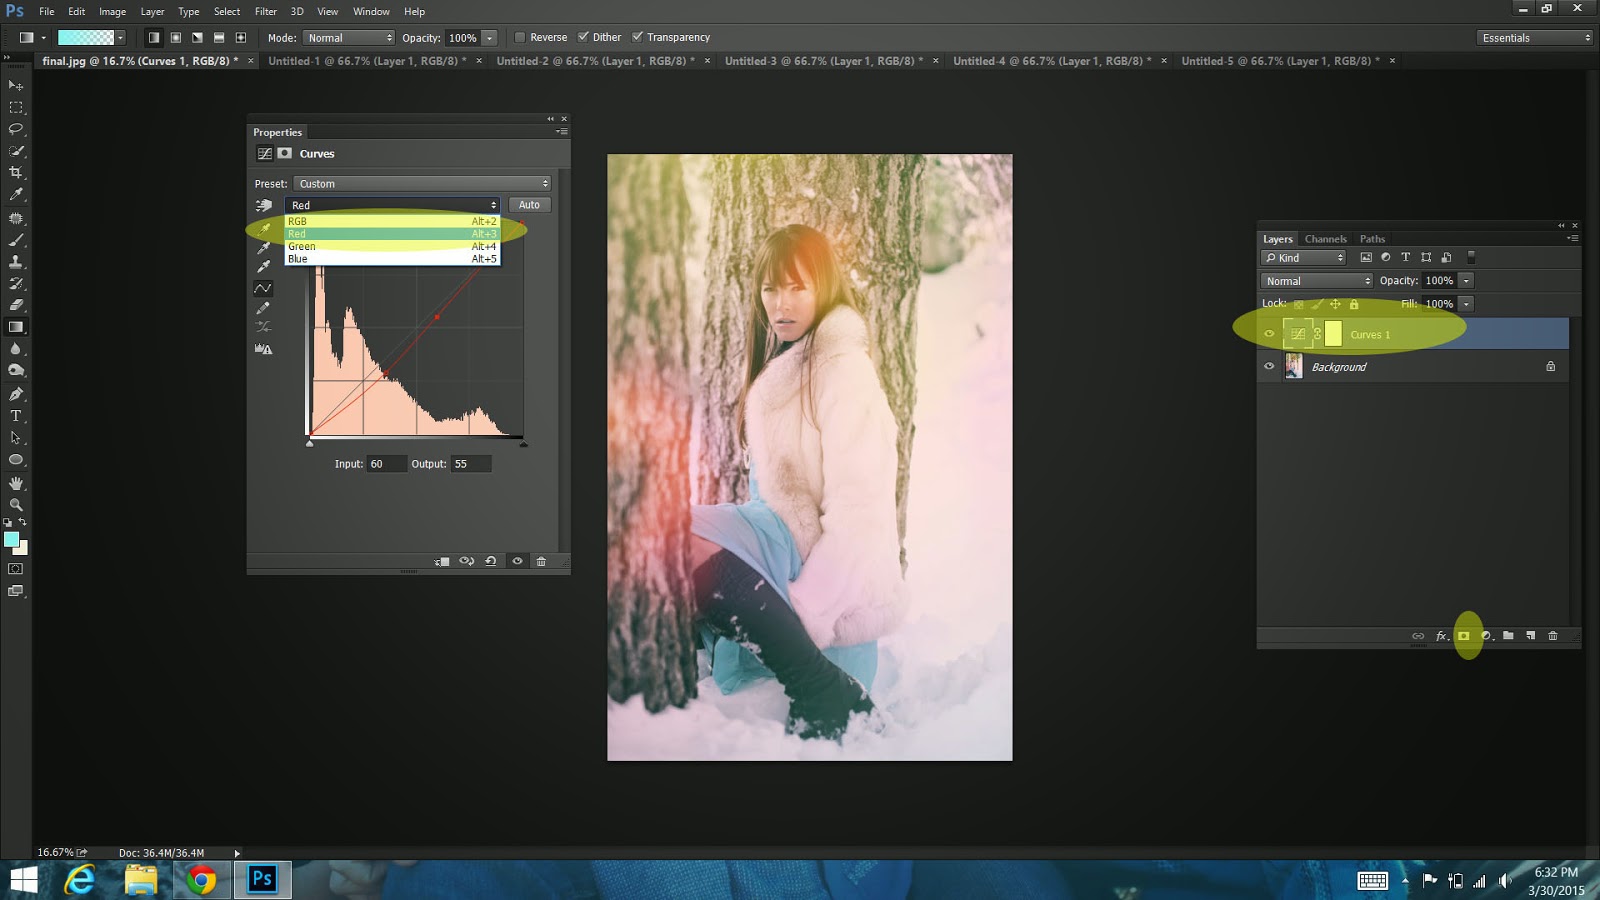Select the Linear Gradient style button
The width and height of the screenshot is (1600, 900).
(153, 38)
